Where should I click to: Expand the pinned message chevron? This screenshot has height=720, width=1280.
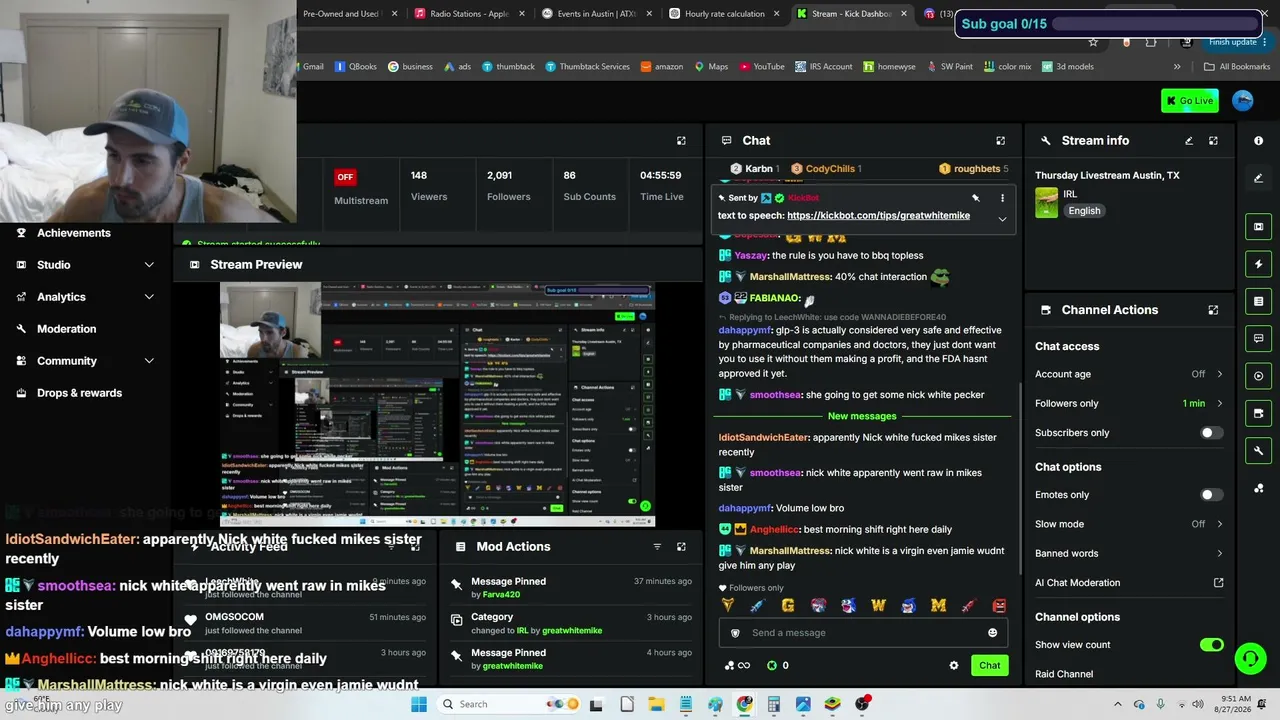click(1002, 219)
